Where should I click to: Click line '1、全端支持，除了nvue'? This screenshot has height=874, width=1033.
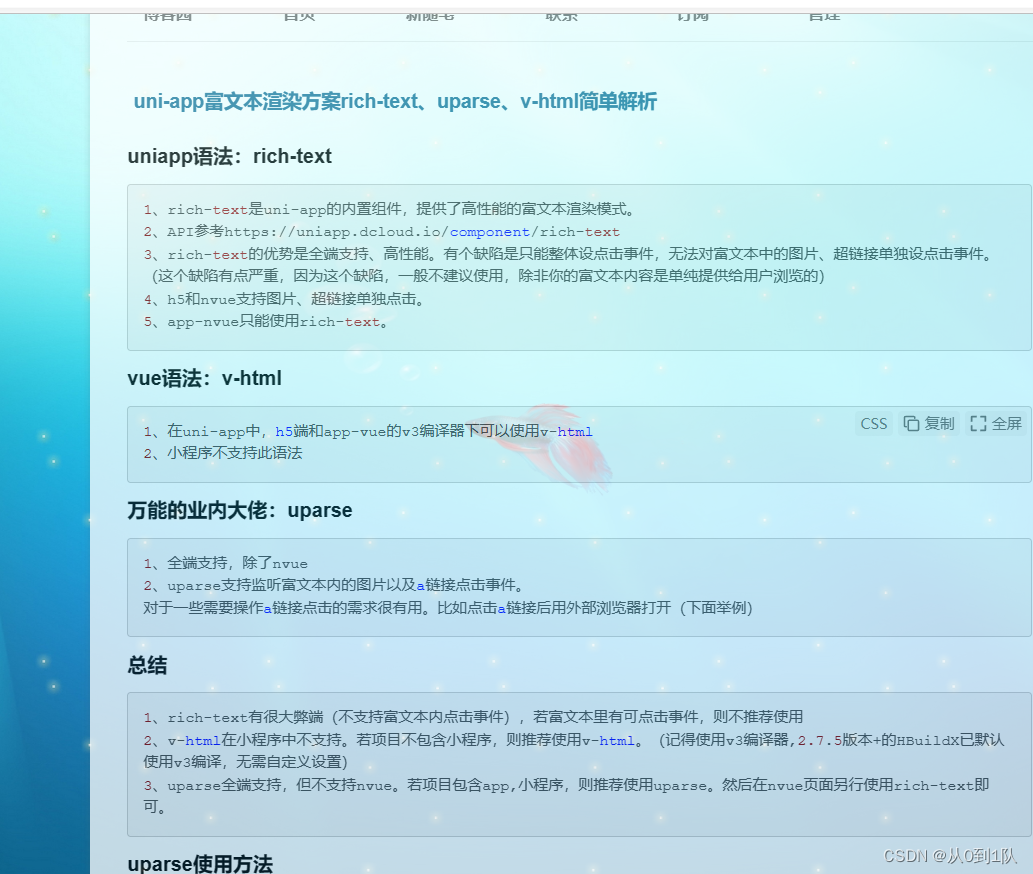(x=225, y=563)
